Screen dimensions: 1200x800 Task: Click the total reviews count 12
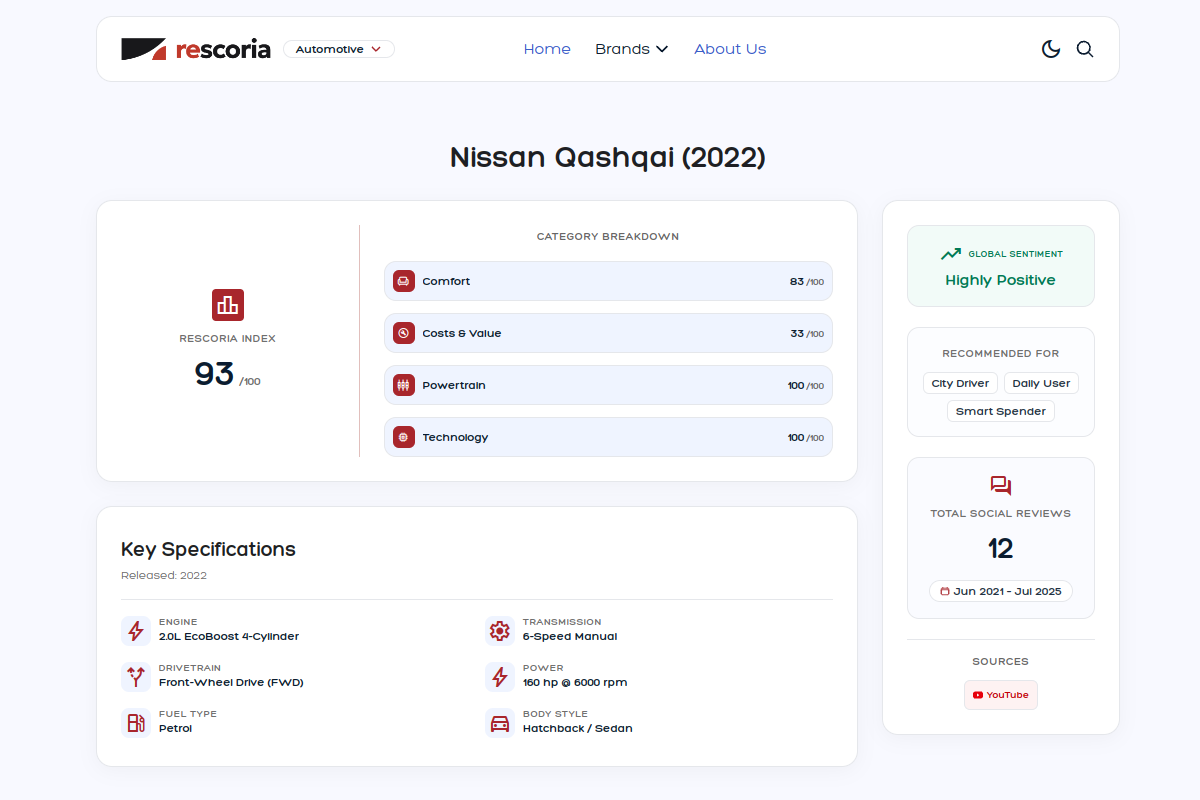(x=1001, y=549)
